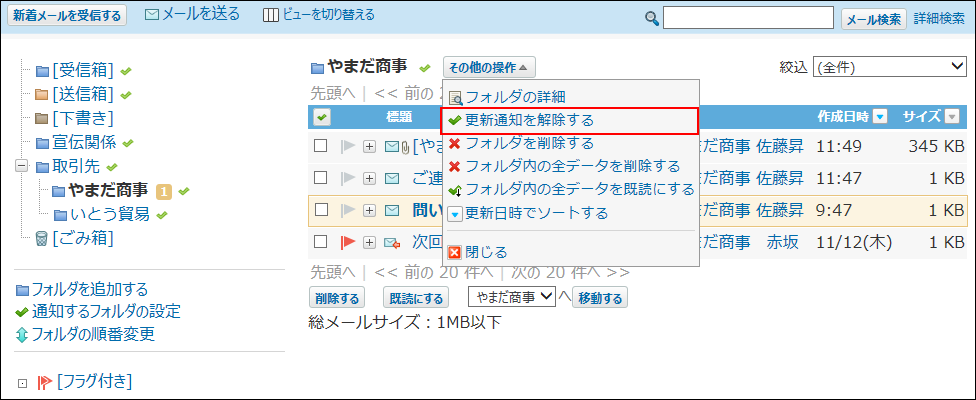The width and height of the screenshot is (976, 400).
Task: Choose フォルダ内の全データを既読にする
Action: click(569, 189)
